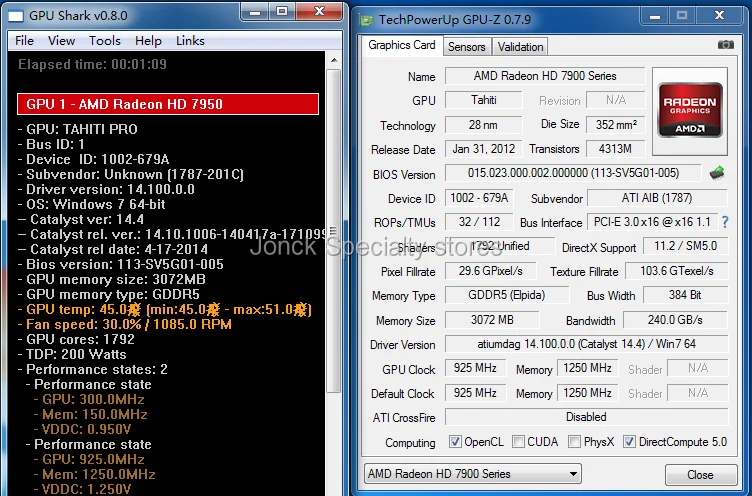This screenshot has height=496, width=752.
Task: Click the 3072 MB Memory Size field
Action: tap(492, 320)
